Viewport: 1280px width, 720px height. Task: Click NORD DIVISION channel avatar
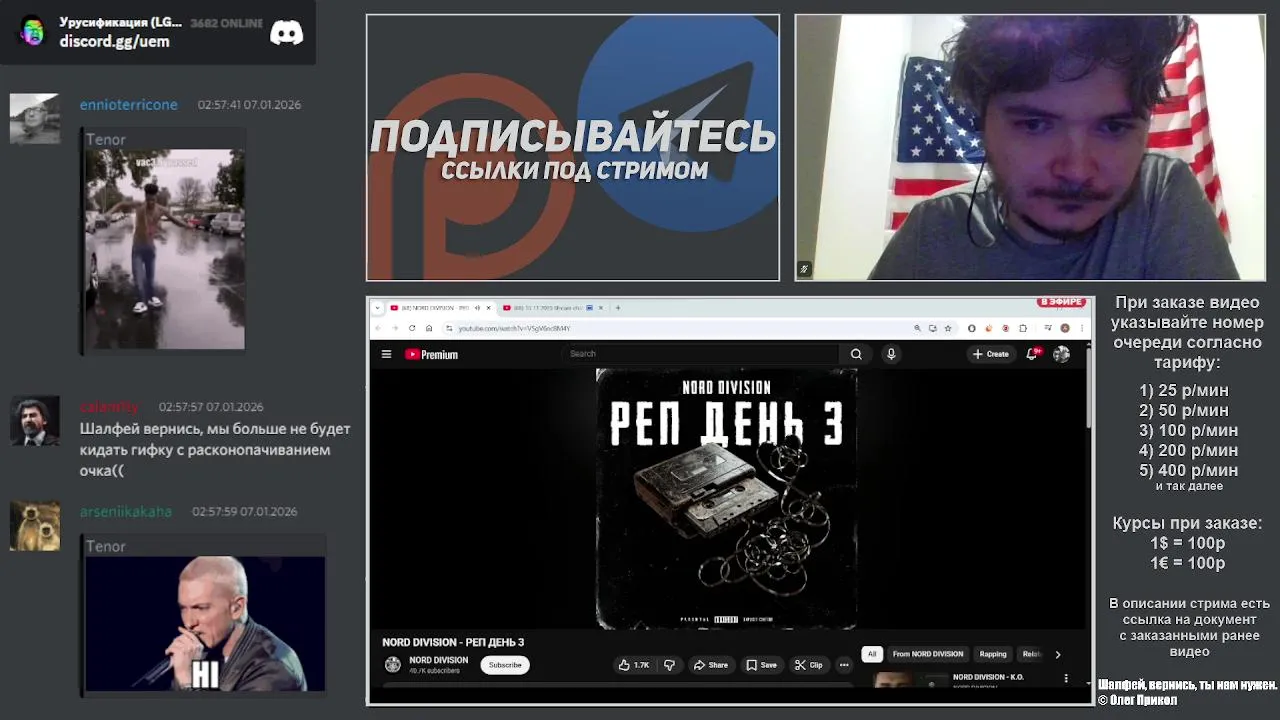click(393, 665)
